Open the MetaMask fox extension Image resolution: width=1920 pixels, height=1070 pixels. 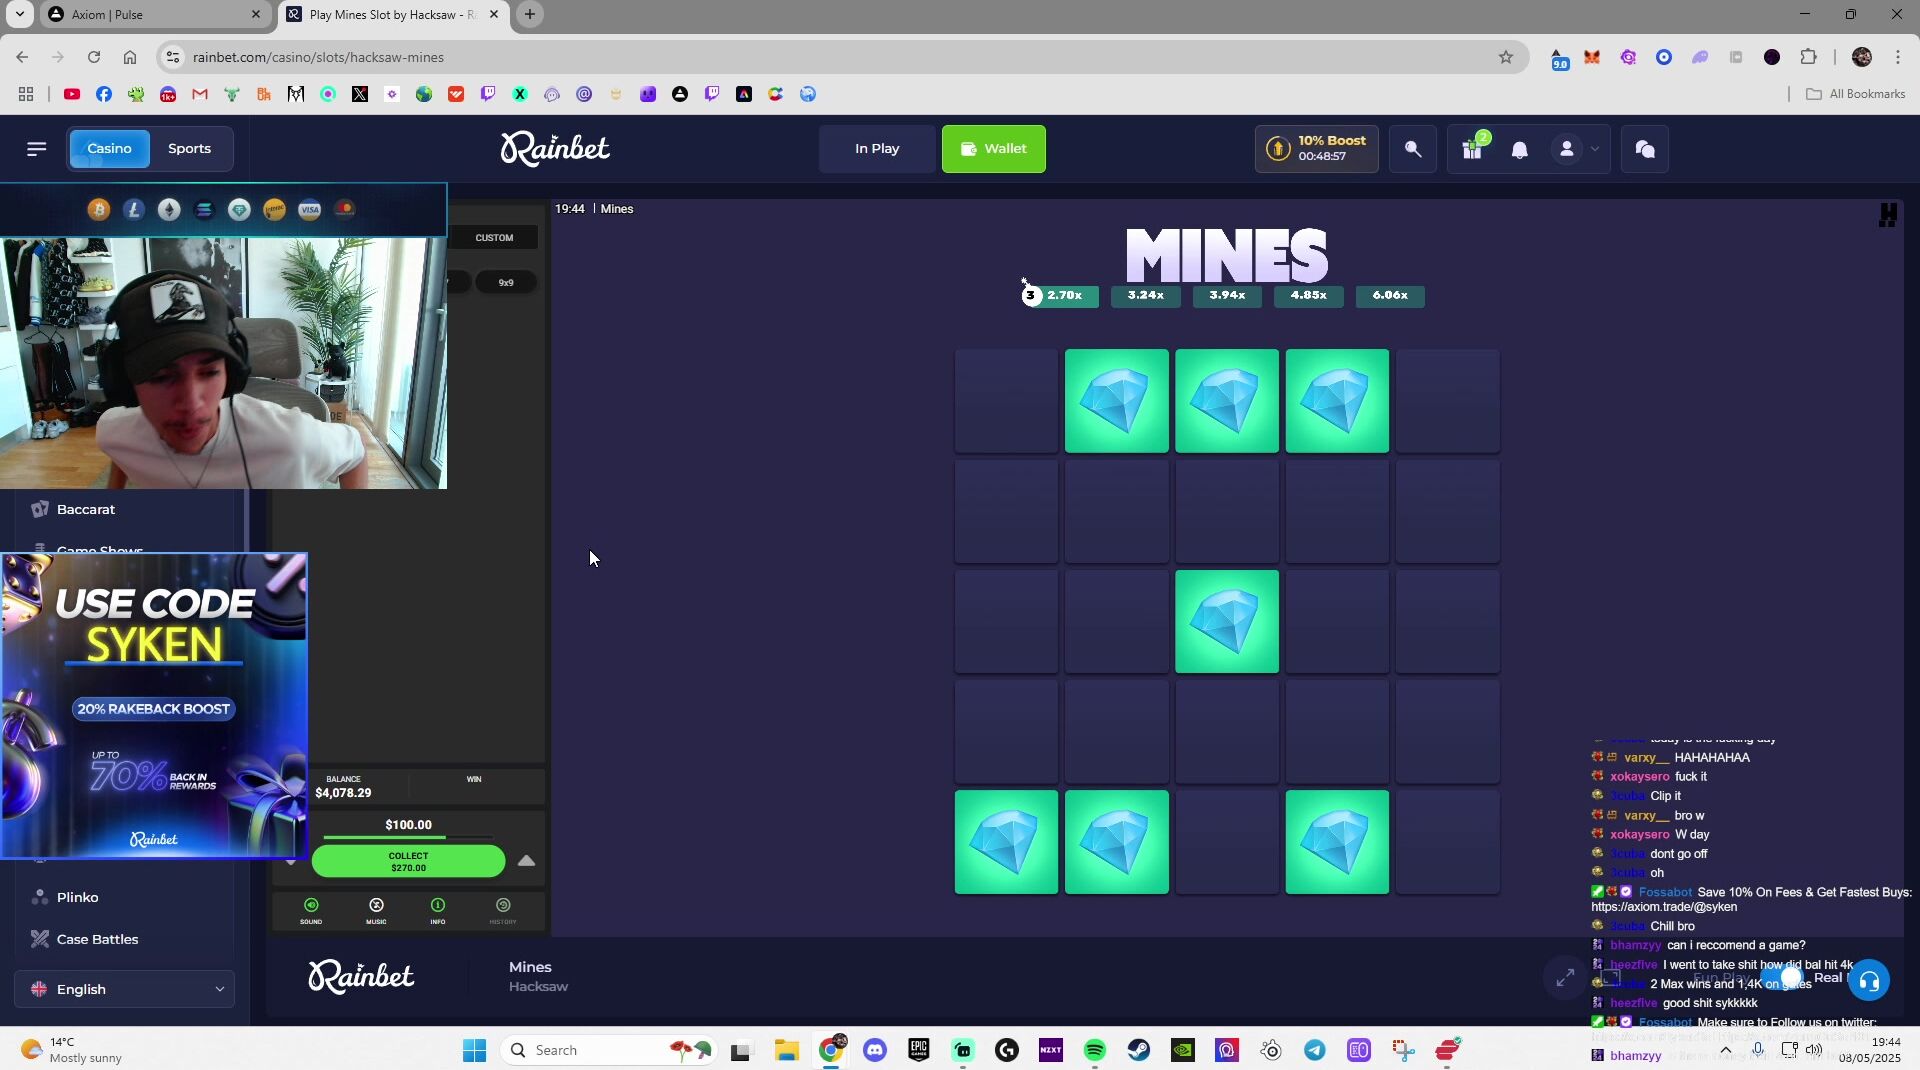click(1592, 58)
